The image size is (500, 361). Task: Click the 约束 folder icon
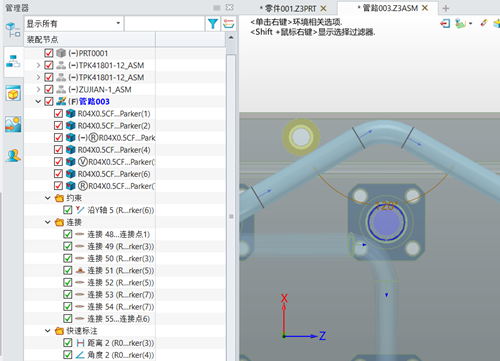coord(59,198)
